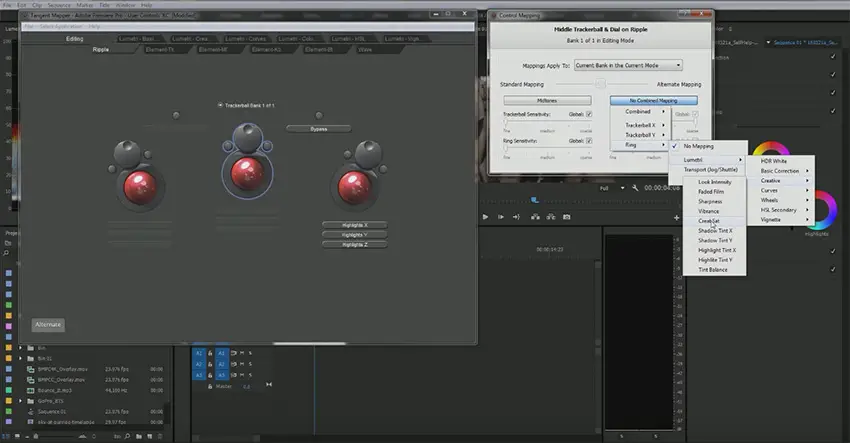850x443 pixels.
Task: Click the Program Monitor timecode display
Action: [661, 188]
